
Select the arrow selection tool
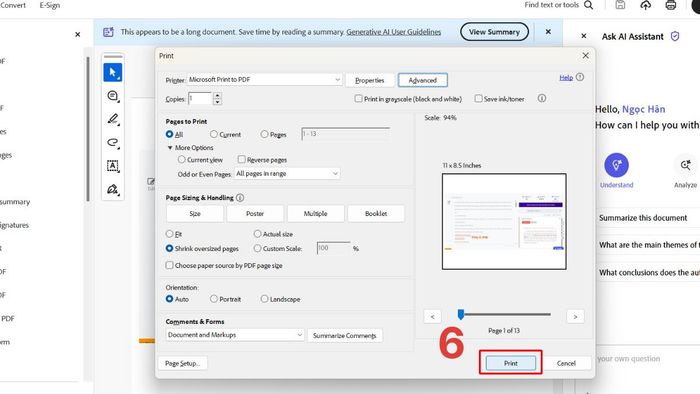click(x=112, y=72)
